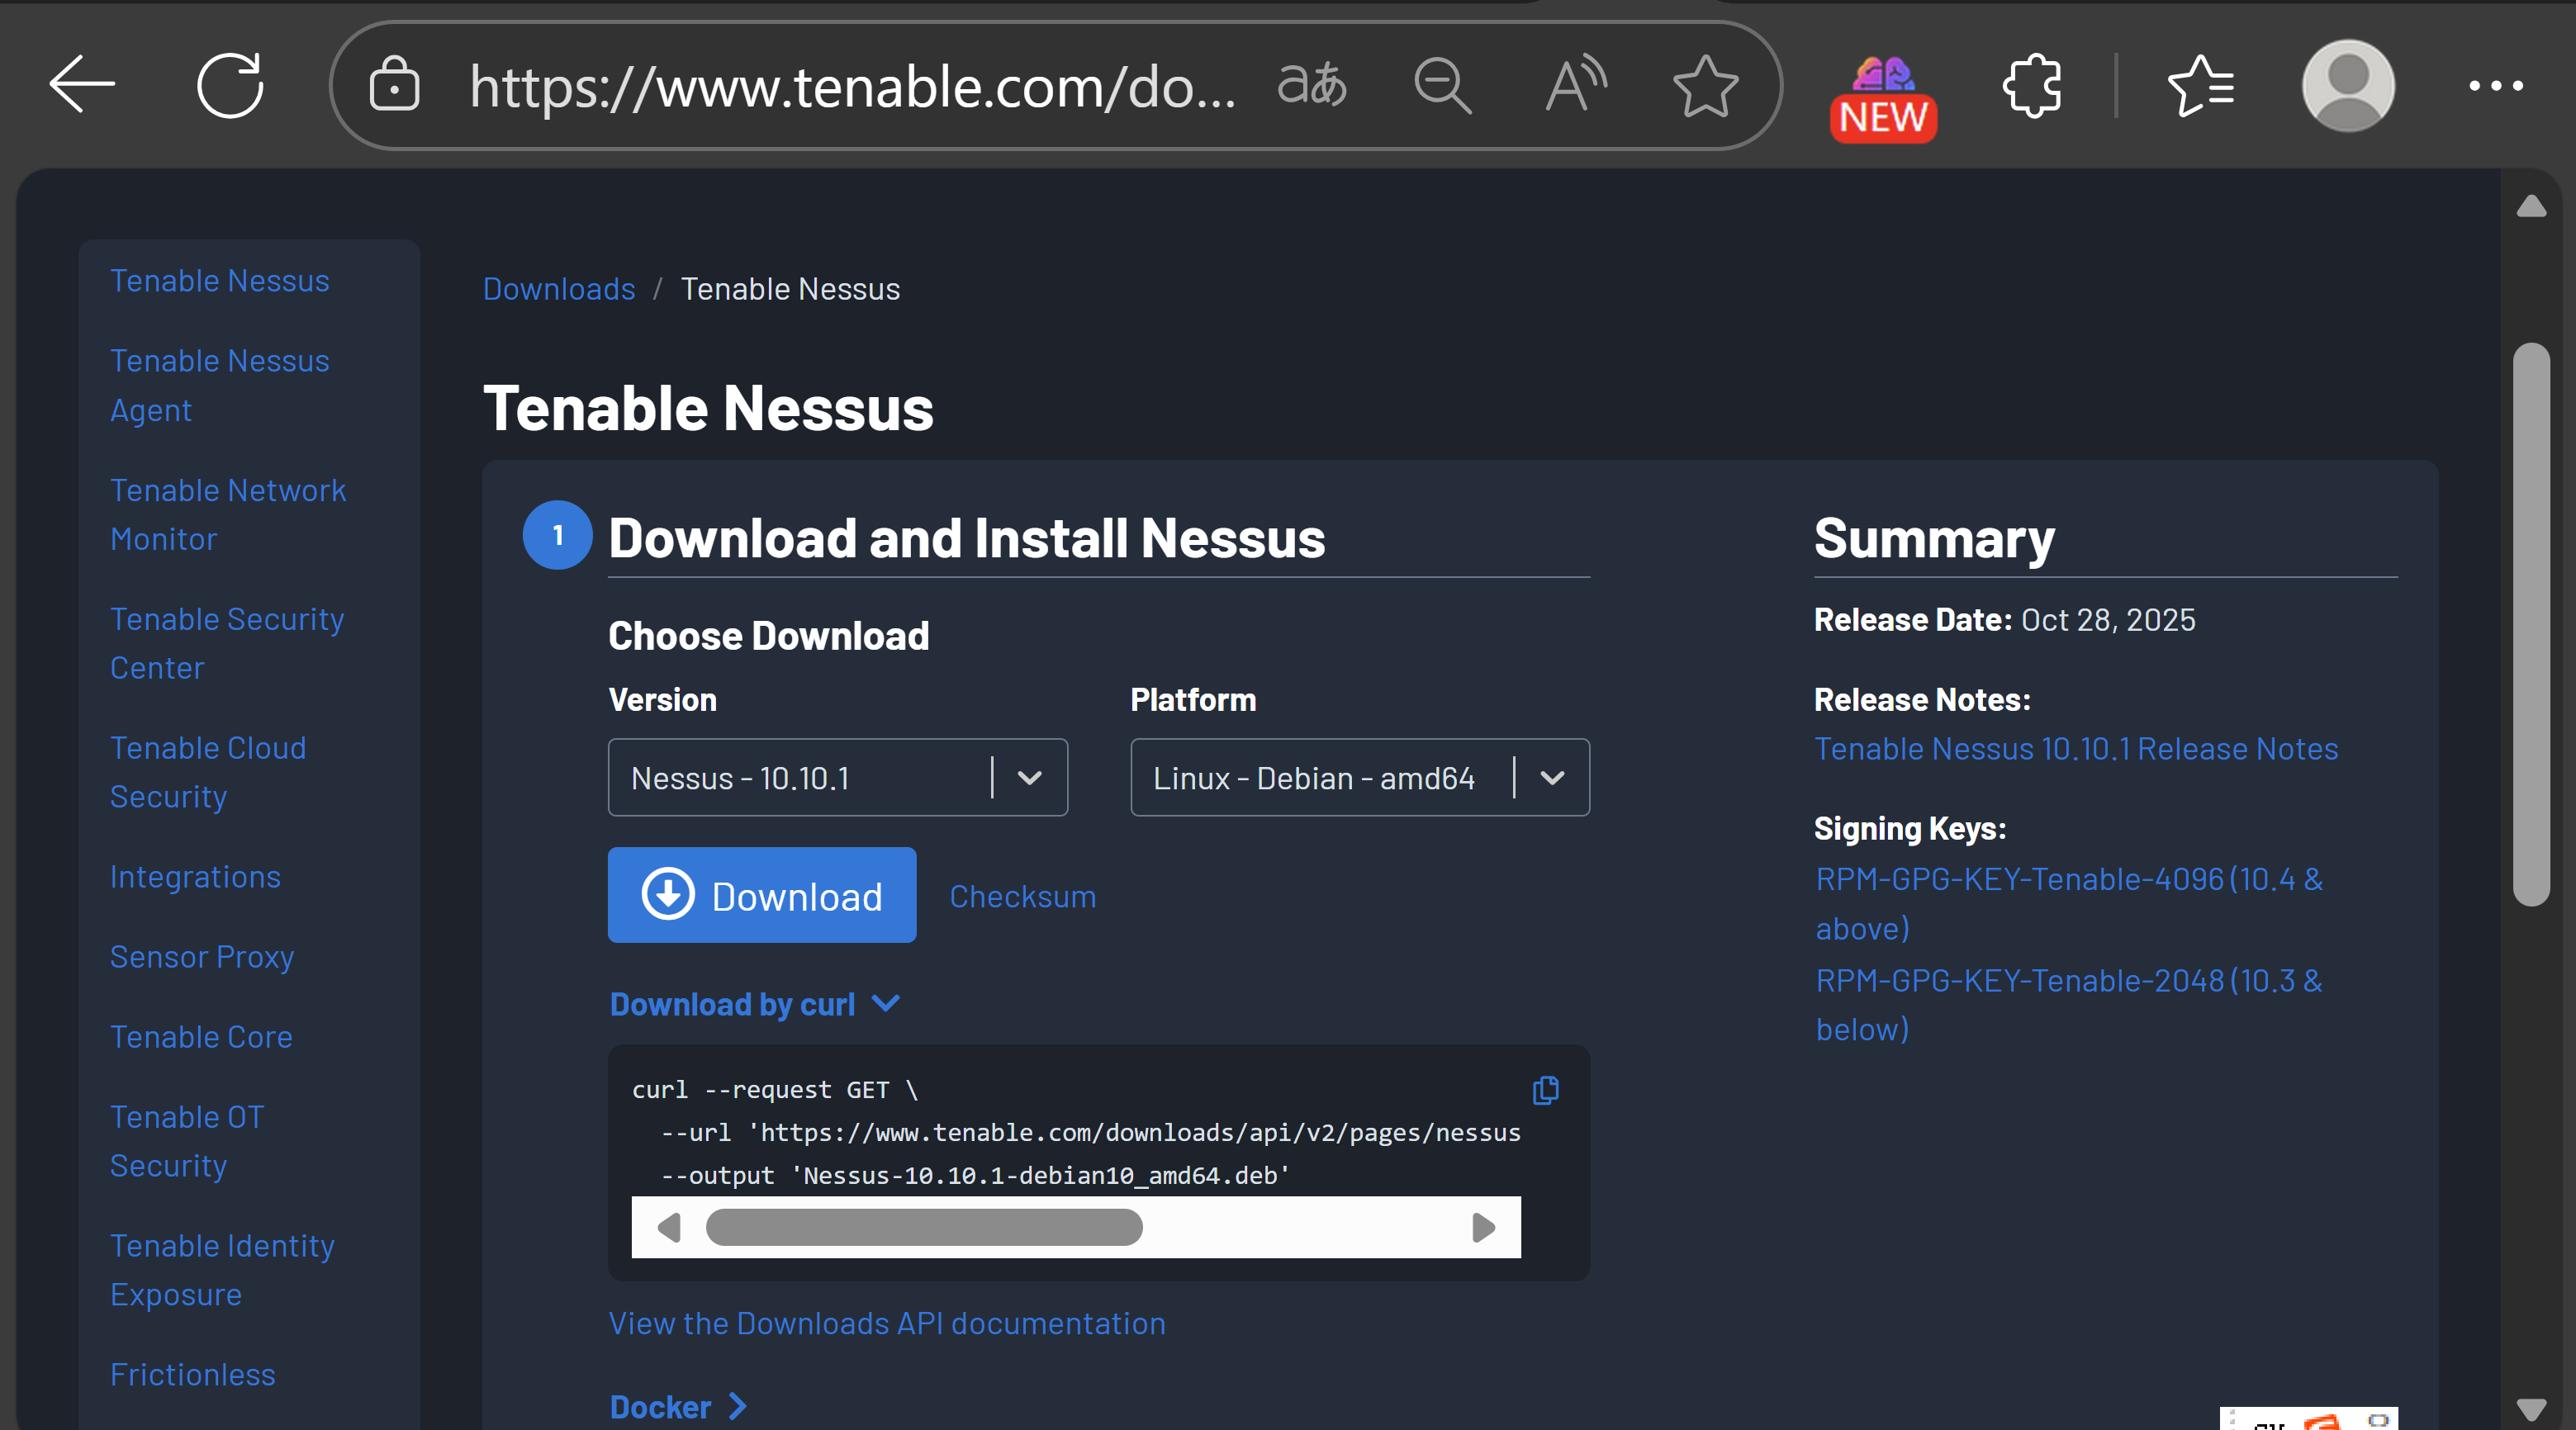Add page to favorites star icon
The height and width of the screenshot is (1430, 2576).
[x=1705, y=86]
